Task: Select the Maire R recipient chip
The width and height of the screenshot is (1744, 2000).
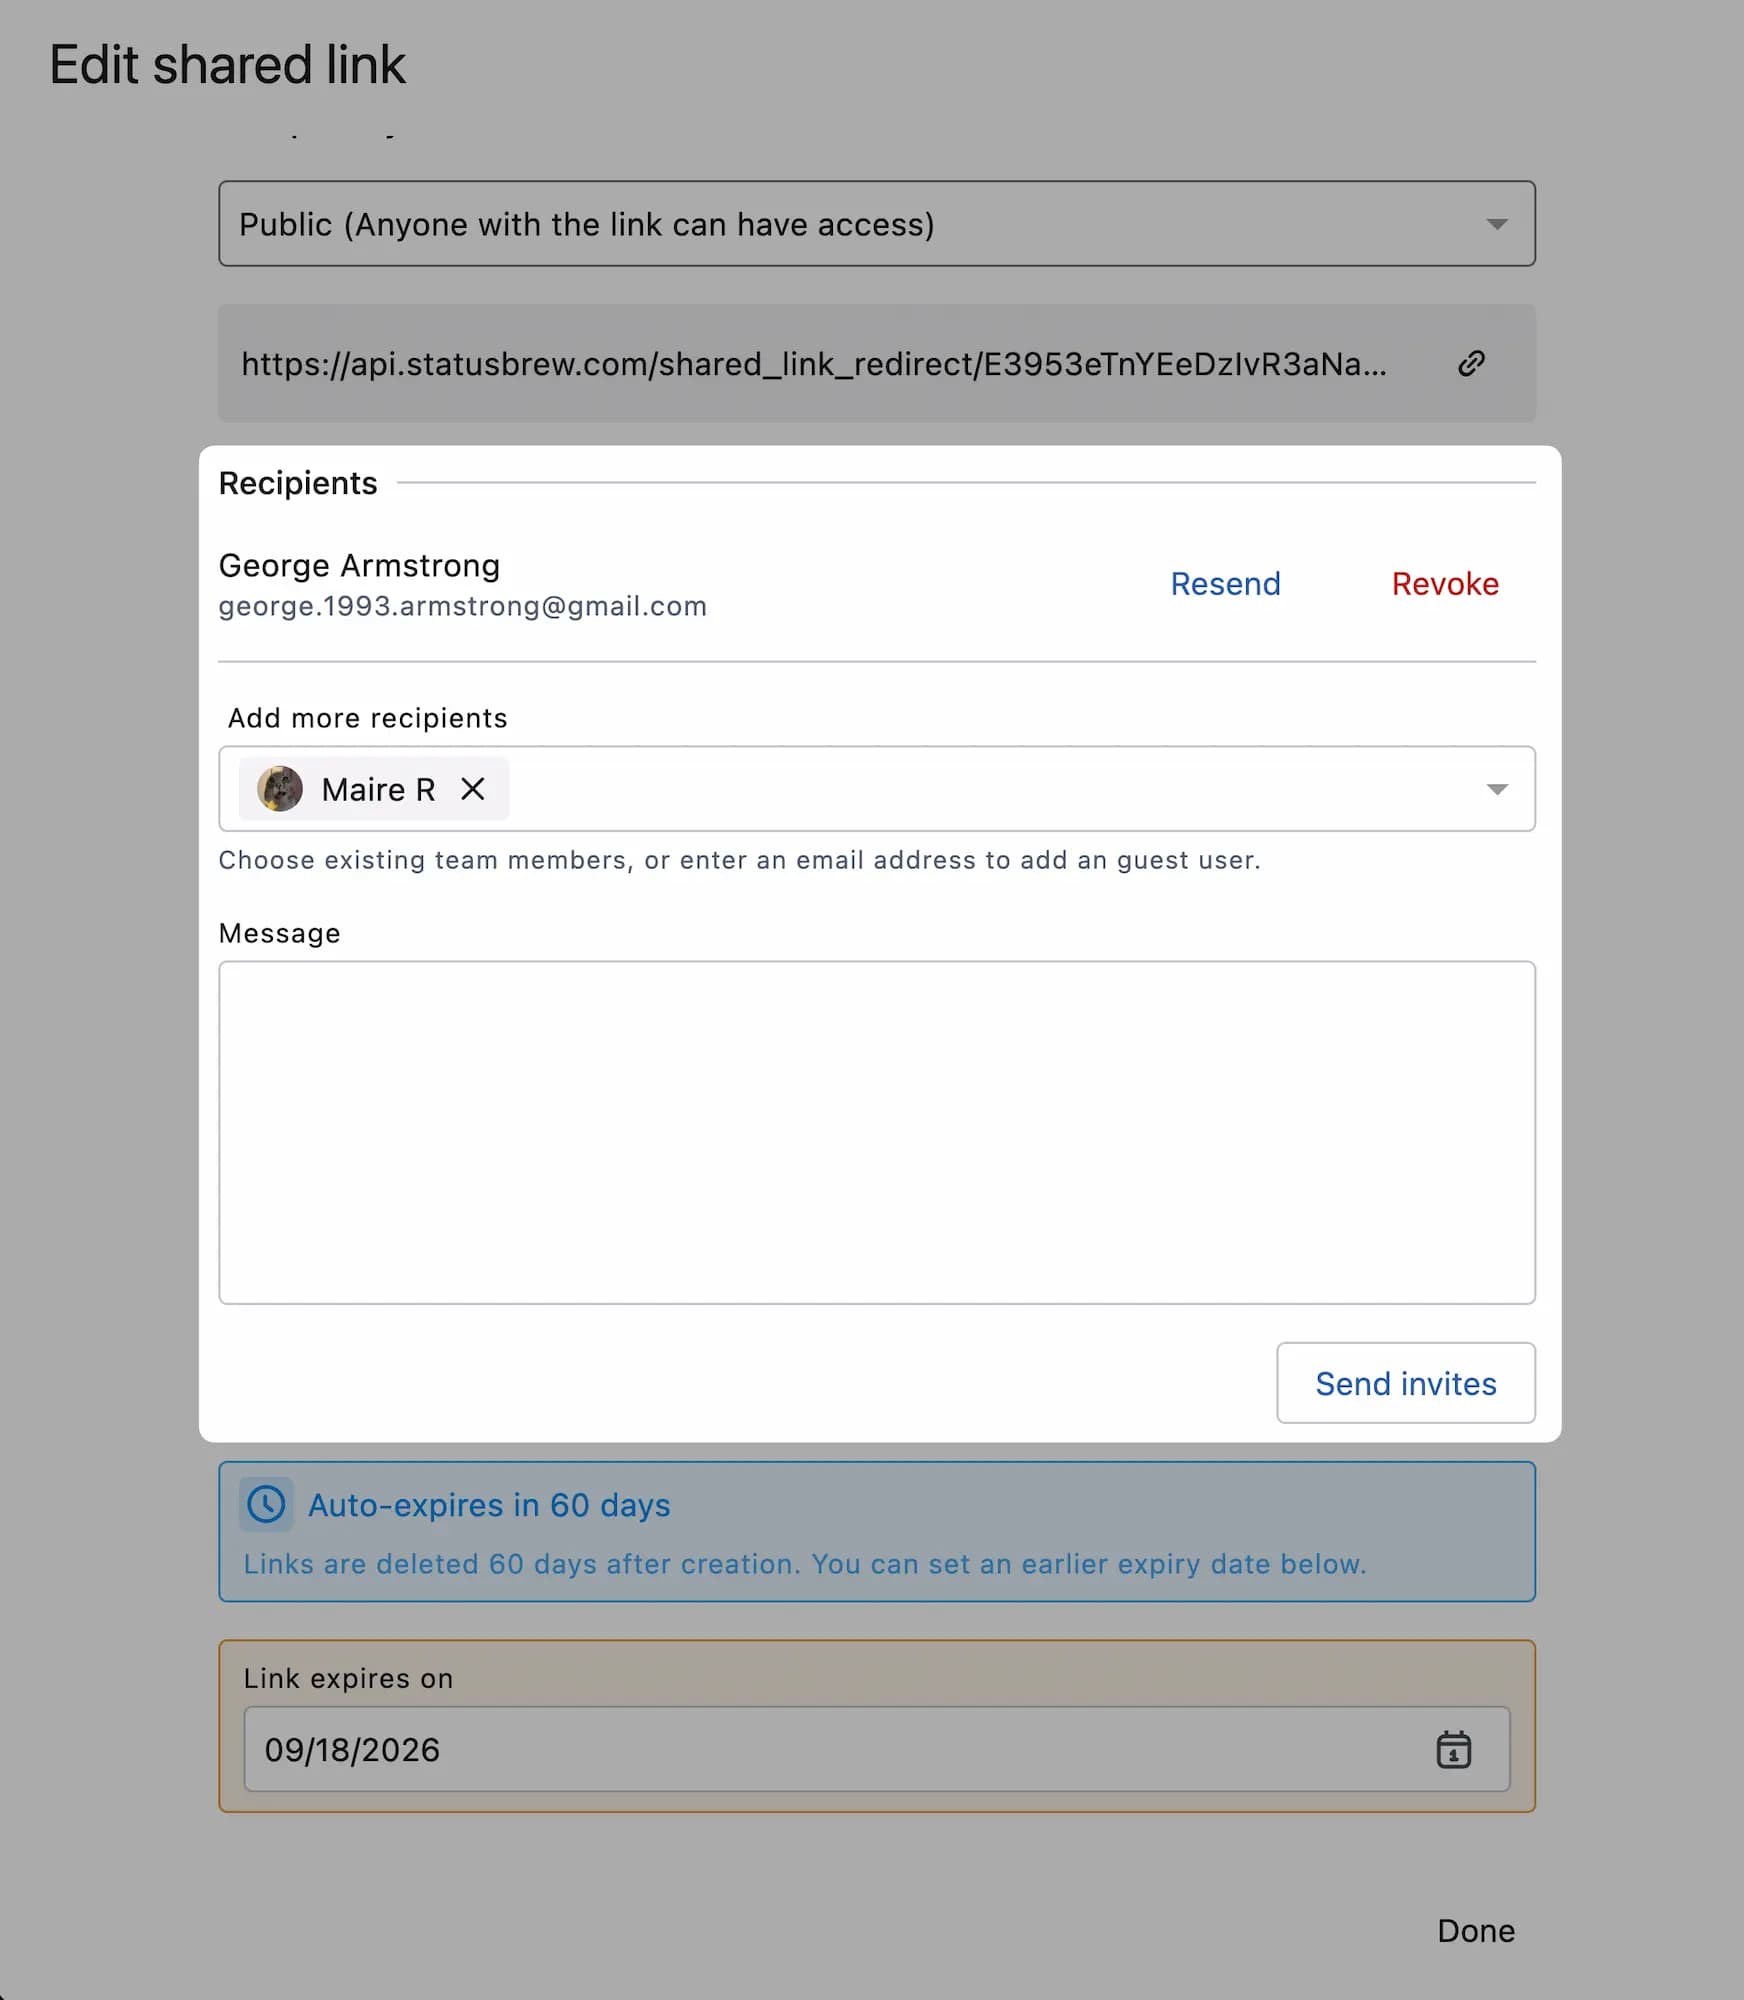Action: 374,789
